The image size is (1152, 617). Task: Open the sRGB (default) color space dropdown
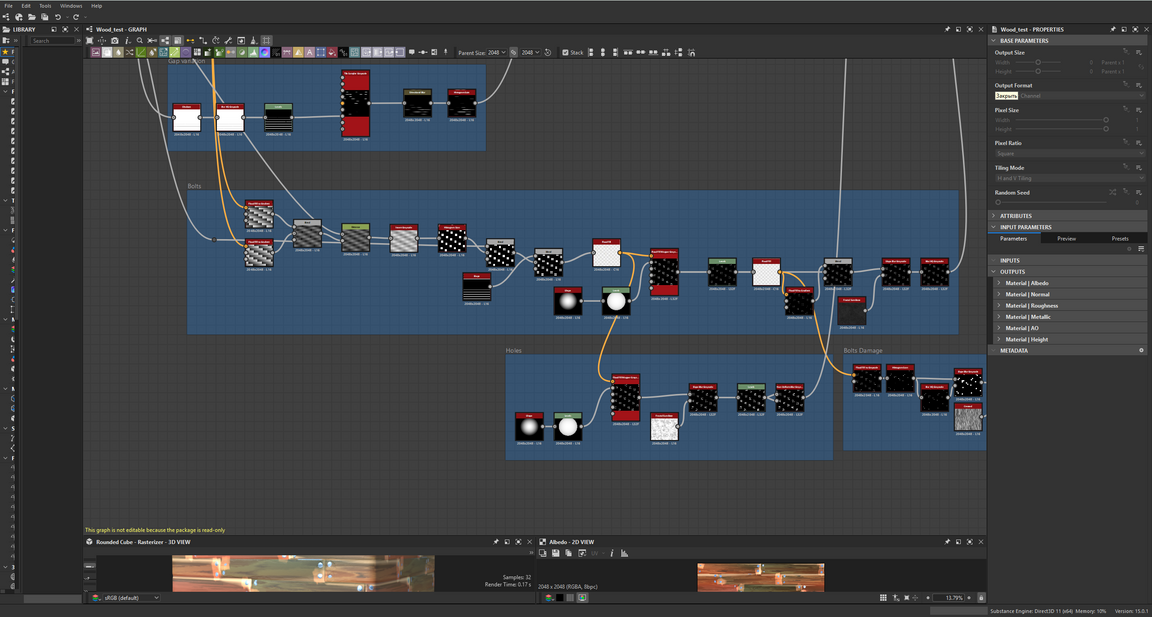[131, 598]
